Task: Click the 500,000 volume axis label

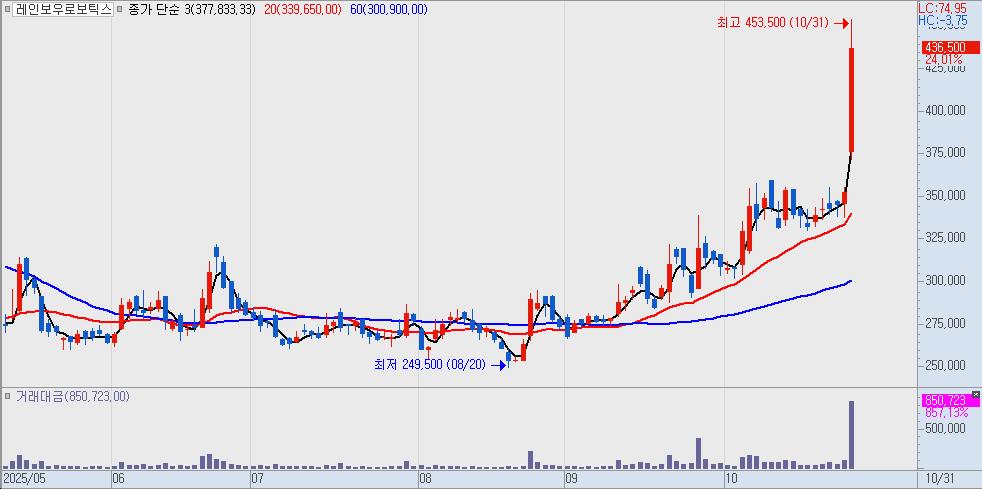Action: 944,428
